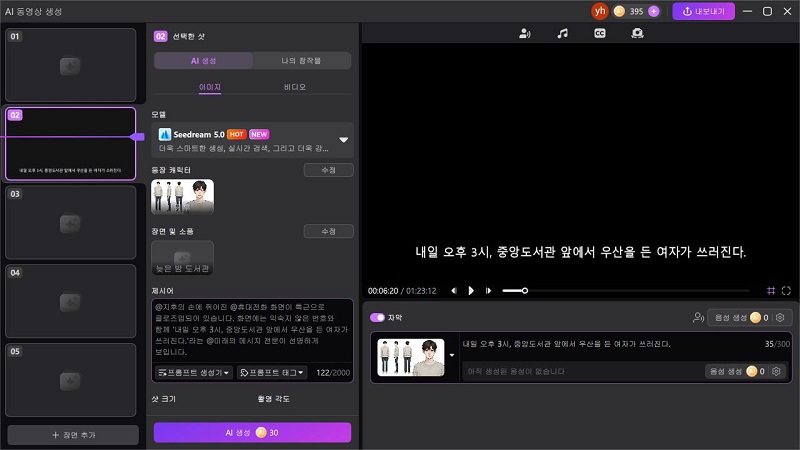Click the purple AI 생성 30 button
The image size is (800, 450).
[x=252, y=433]
